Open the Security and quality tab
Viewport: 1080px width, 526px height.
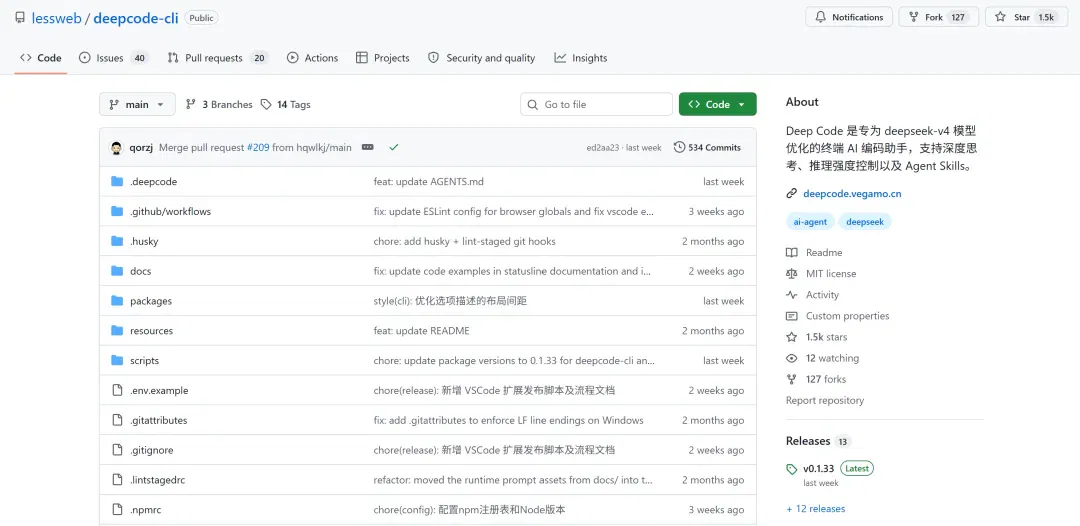481,58
